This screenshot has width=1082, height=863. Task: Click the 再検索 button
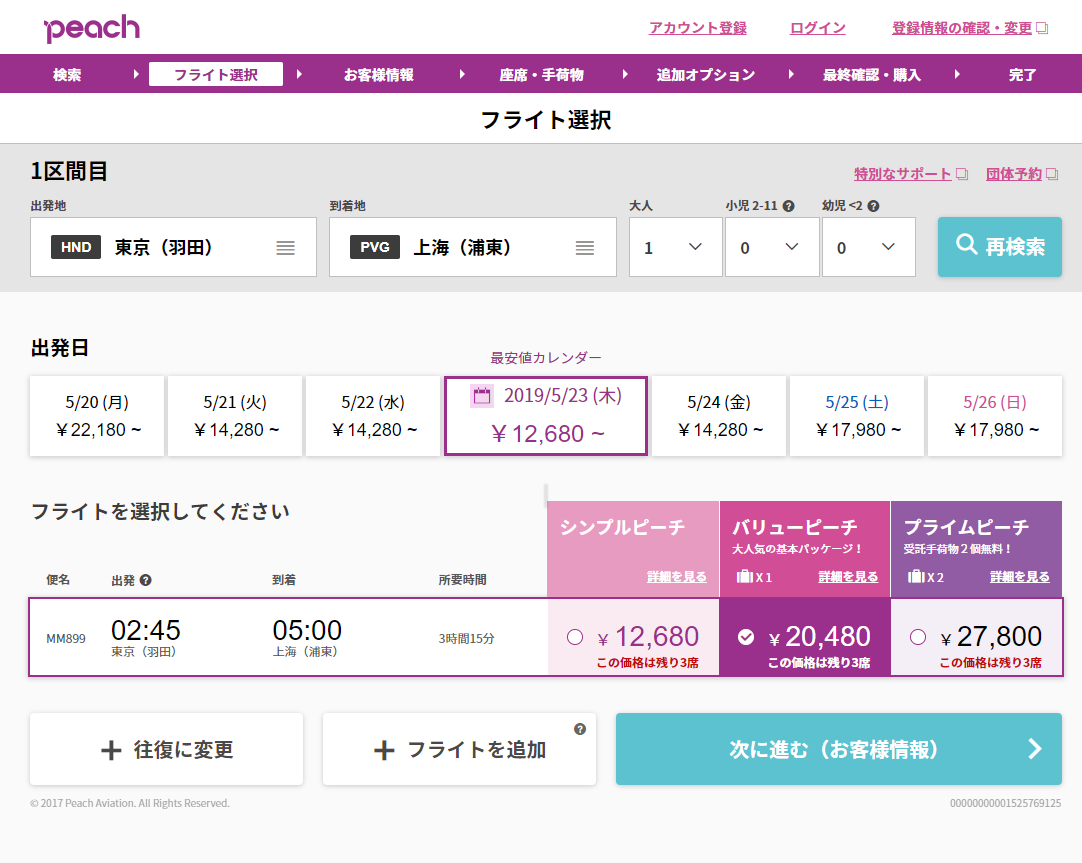click(x=1000, y=247)
